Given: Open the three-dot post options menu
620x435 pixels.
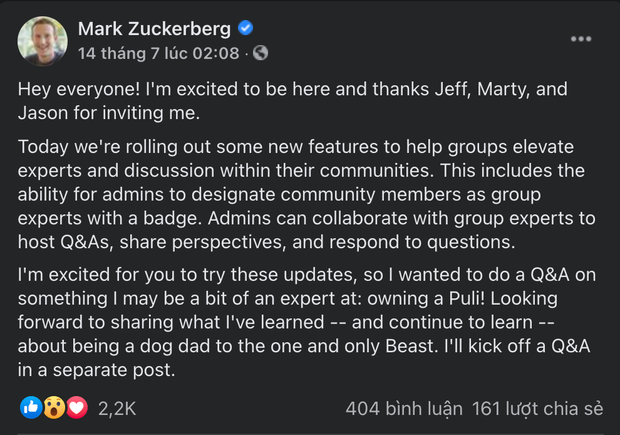Looking at the screenshot, I should pos(581,39).
